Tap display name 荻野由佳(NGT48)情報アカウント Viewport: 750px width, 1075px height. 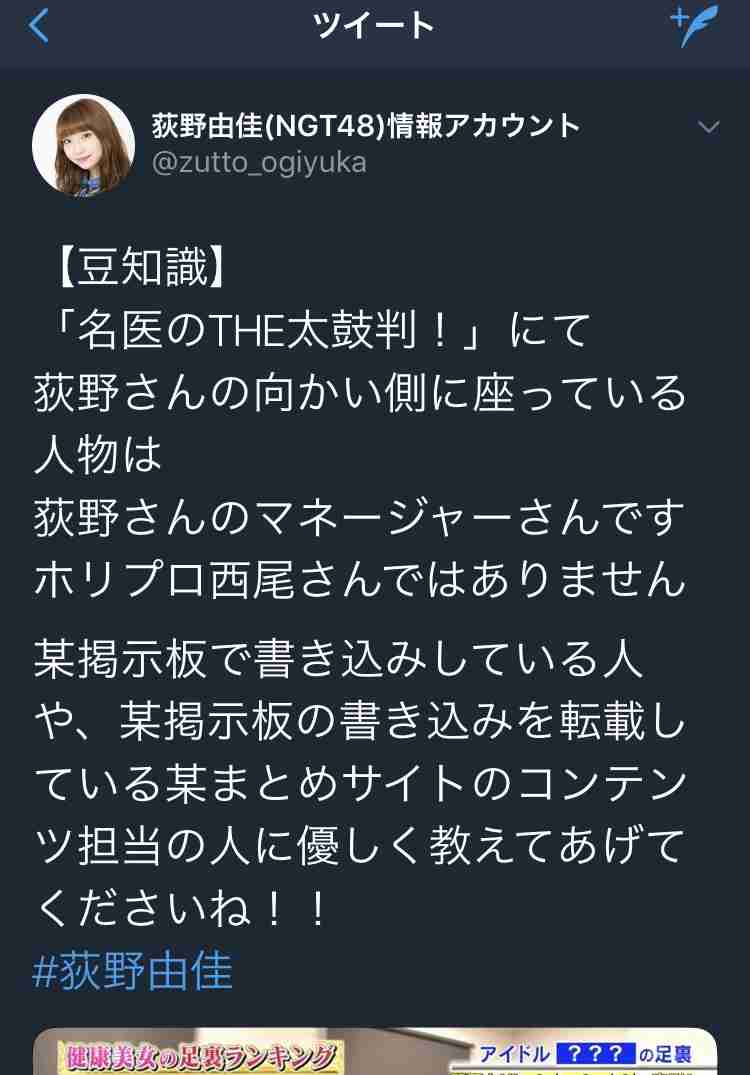(366, 125)
